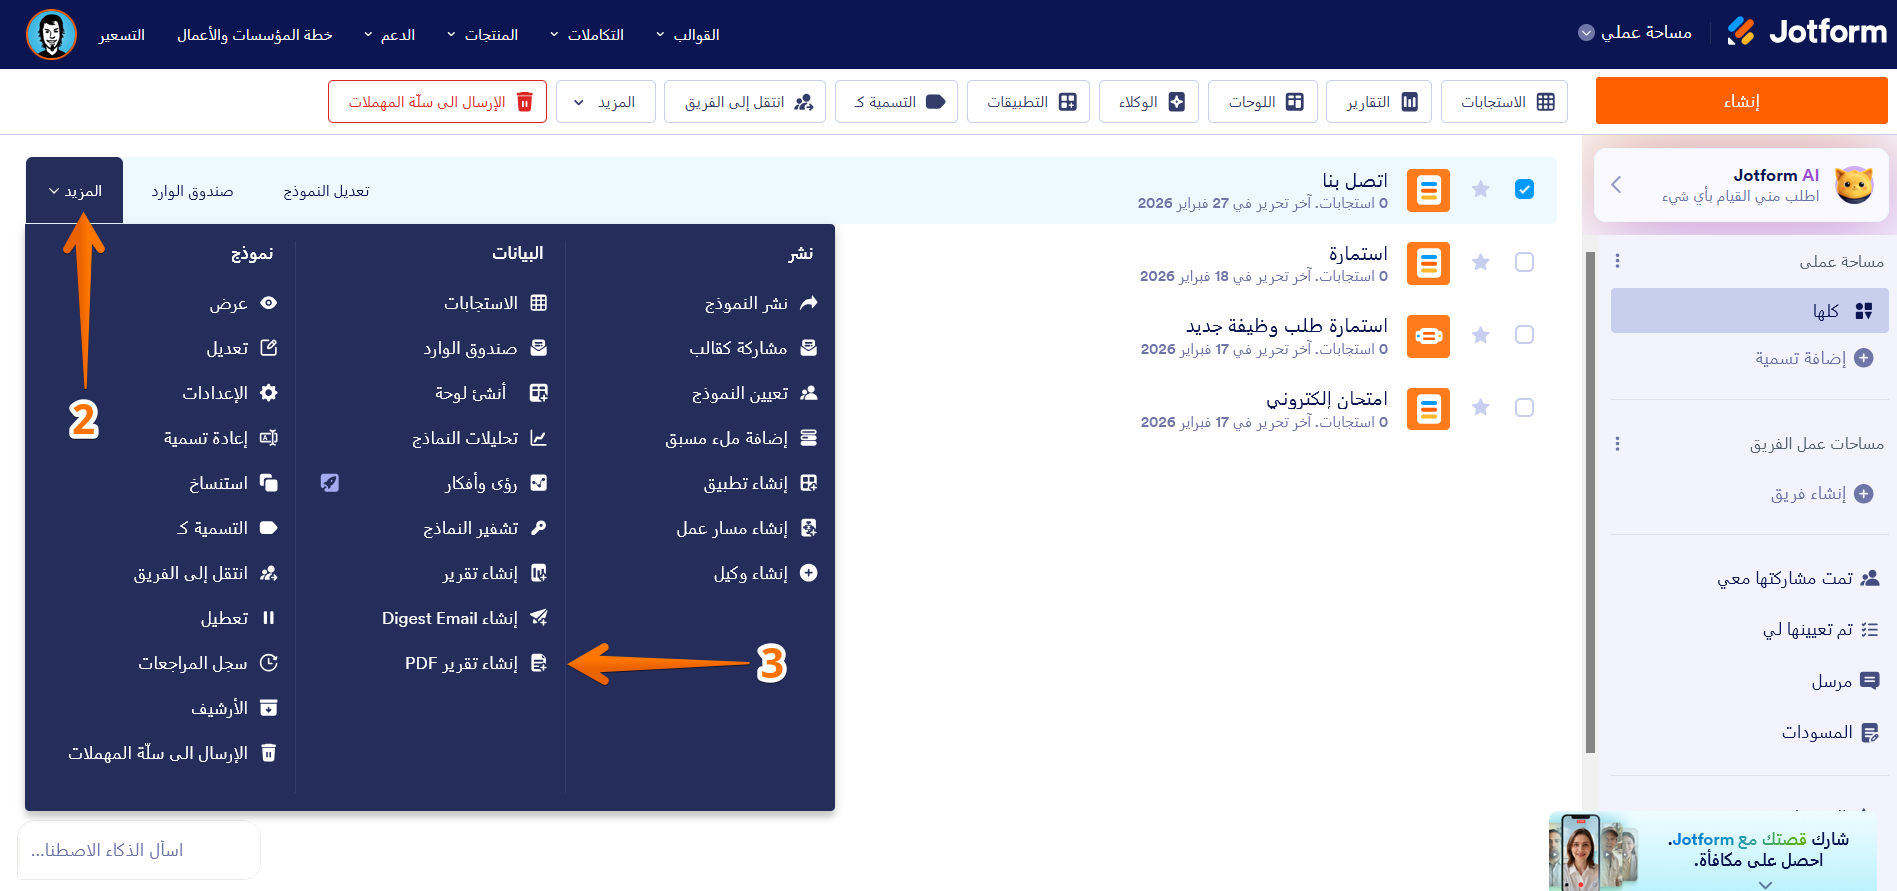Viewport: 1897px width, 891px height.
Task: Click the التقارير toolbar button
Action: click(x=1379, y=102)
